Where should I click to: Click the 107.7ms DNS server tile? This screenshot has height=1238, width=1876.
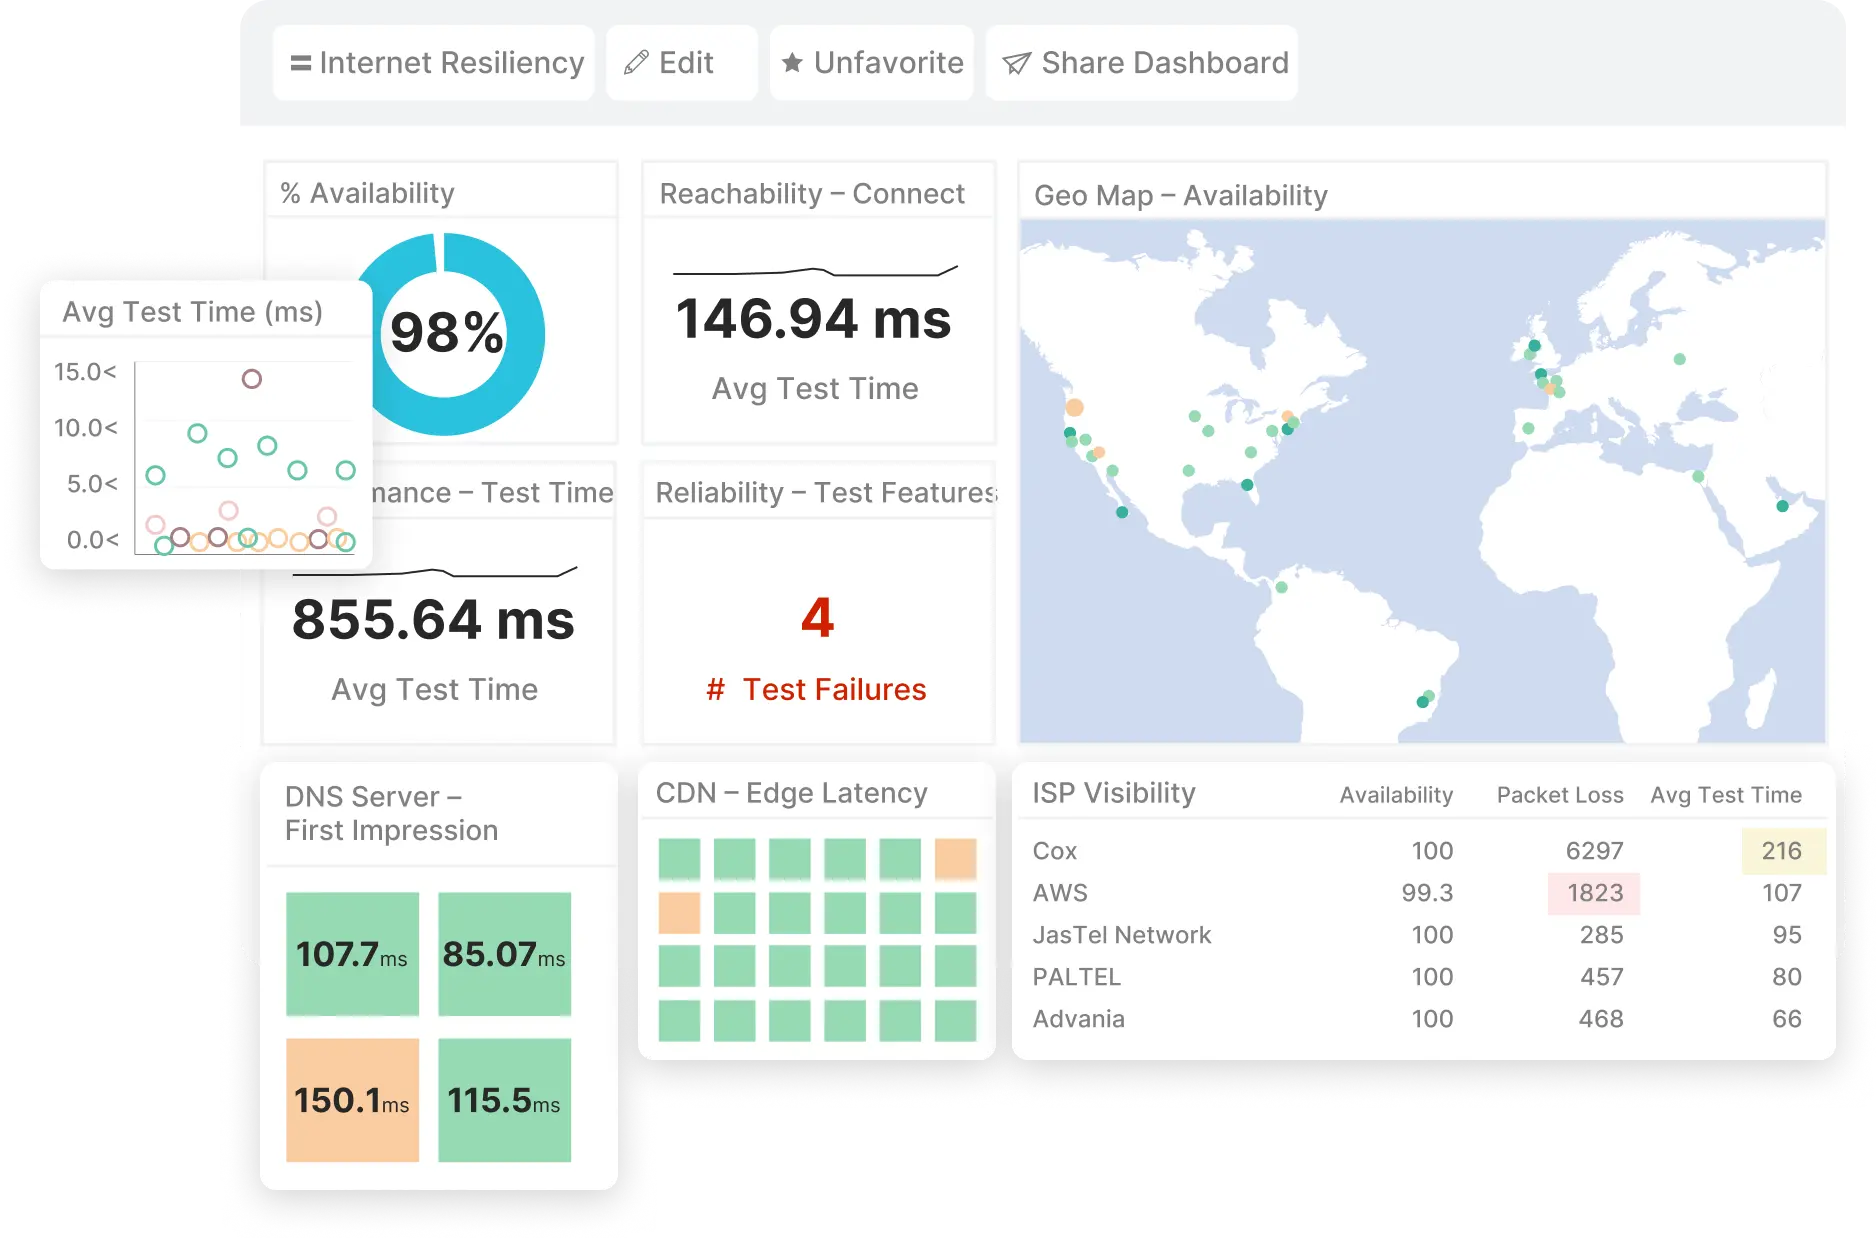tap(352, 954)
